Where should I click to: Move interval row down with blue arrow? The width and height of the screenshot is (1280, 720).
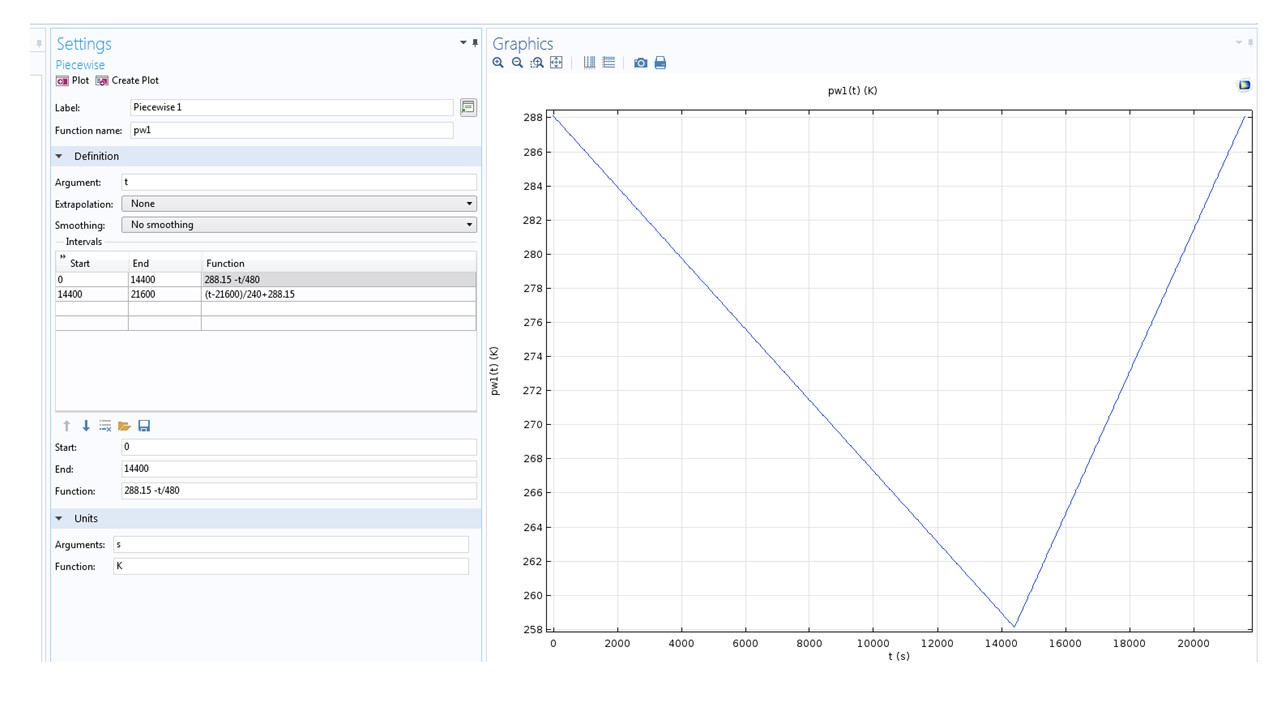pos(86,426)
